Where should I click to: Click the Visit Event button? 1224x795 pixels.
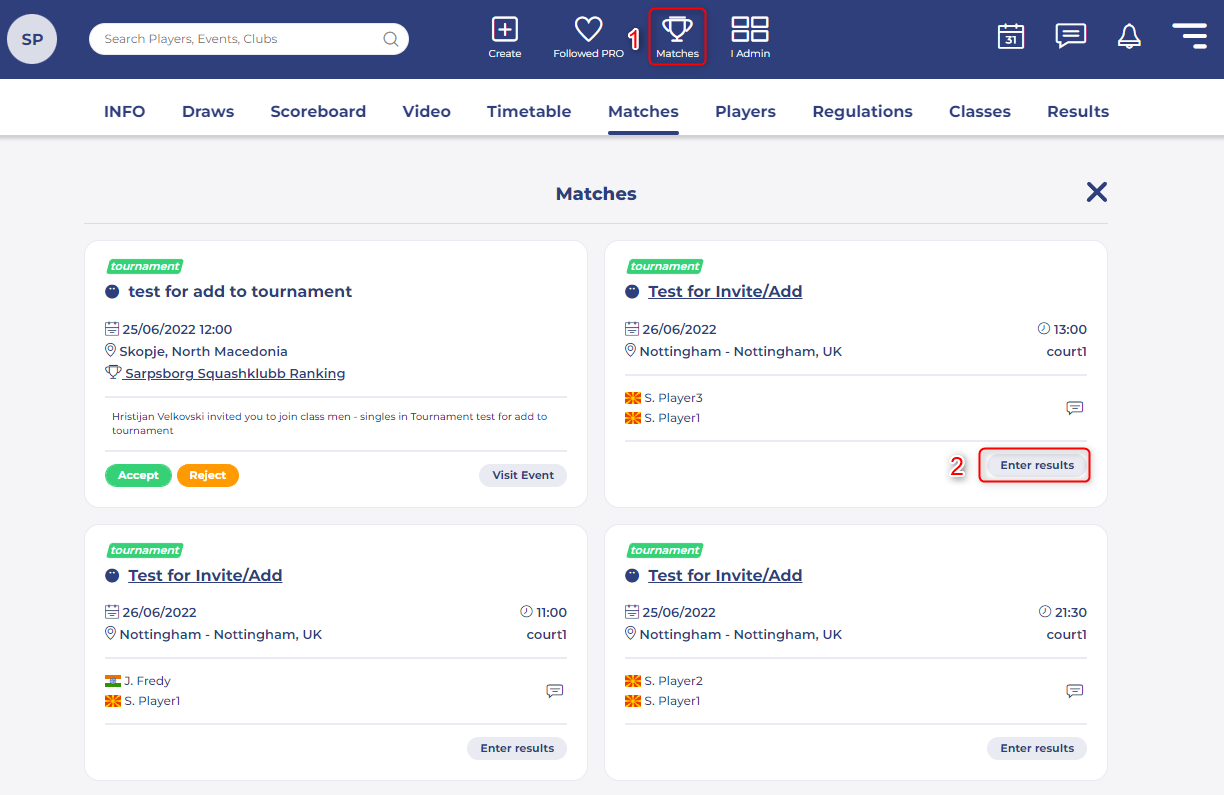click(x=523, y=475)
